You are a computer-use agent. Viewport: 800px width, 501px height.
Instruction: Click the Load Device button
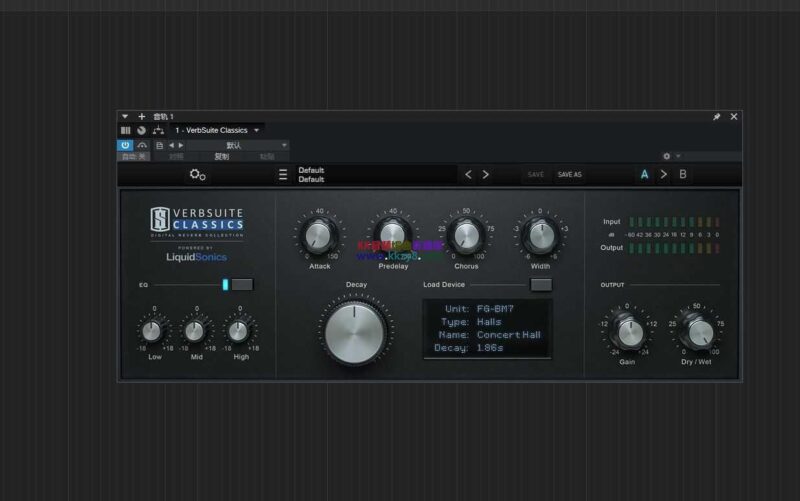pyautogui.click(x=541, y=285)
